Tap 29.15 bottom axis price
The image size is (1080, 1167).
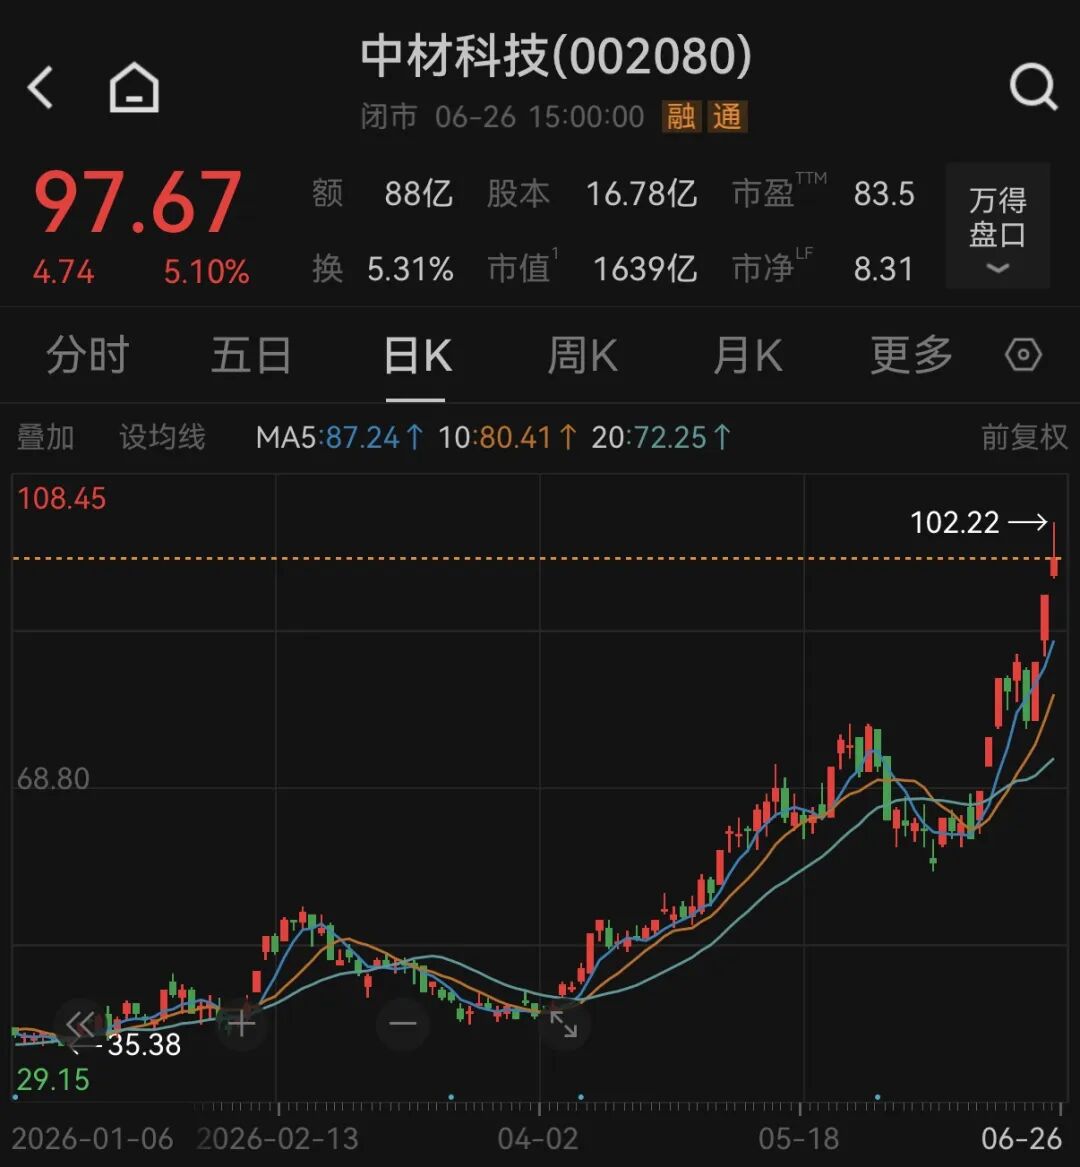(53, 1079)
